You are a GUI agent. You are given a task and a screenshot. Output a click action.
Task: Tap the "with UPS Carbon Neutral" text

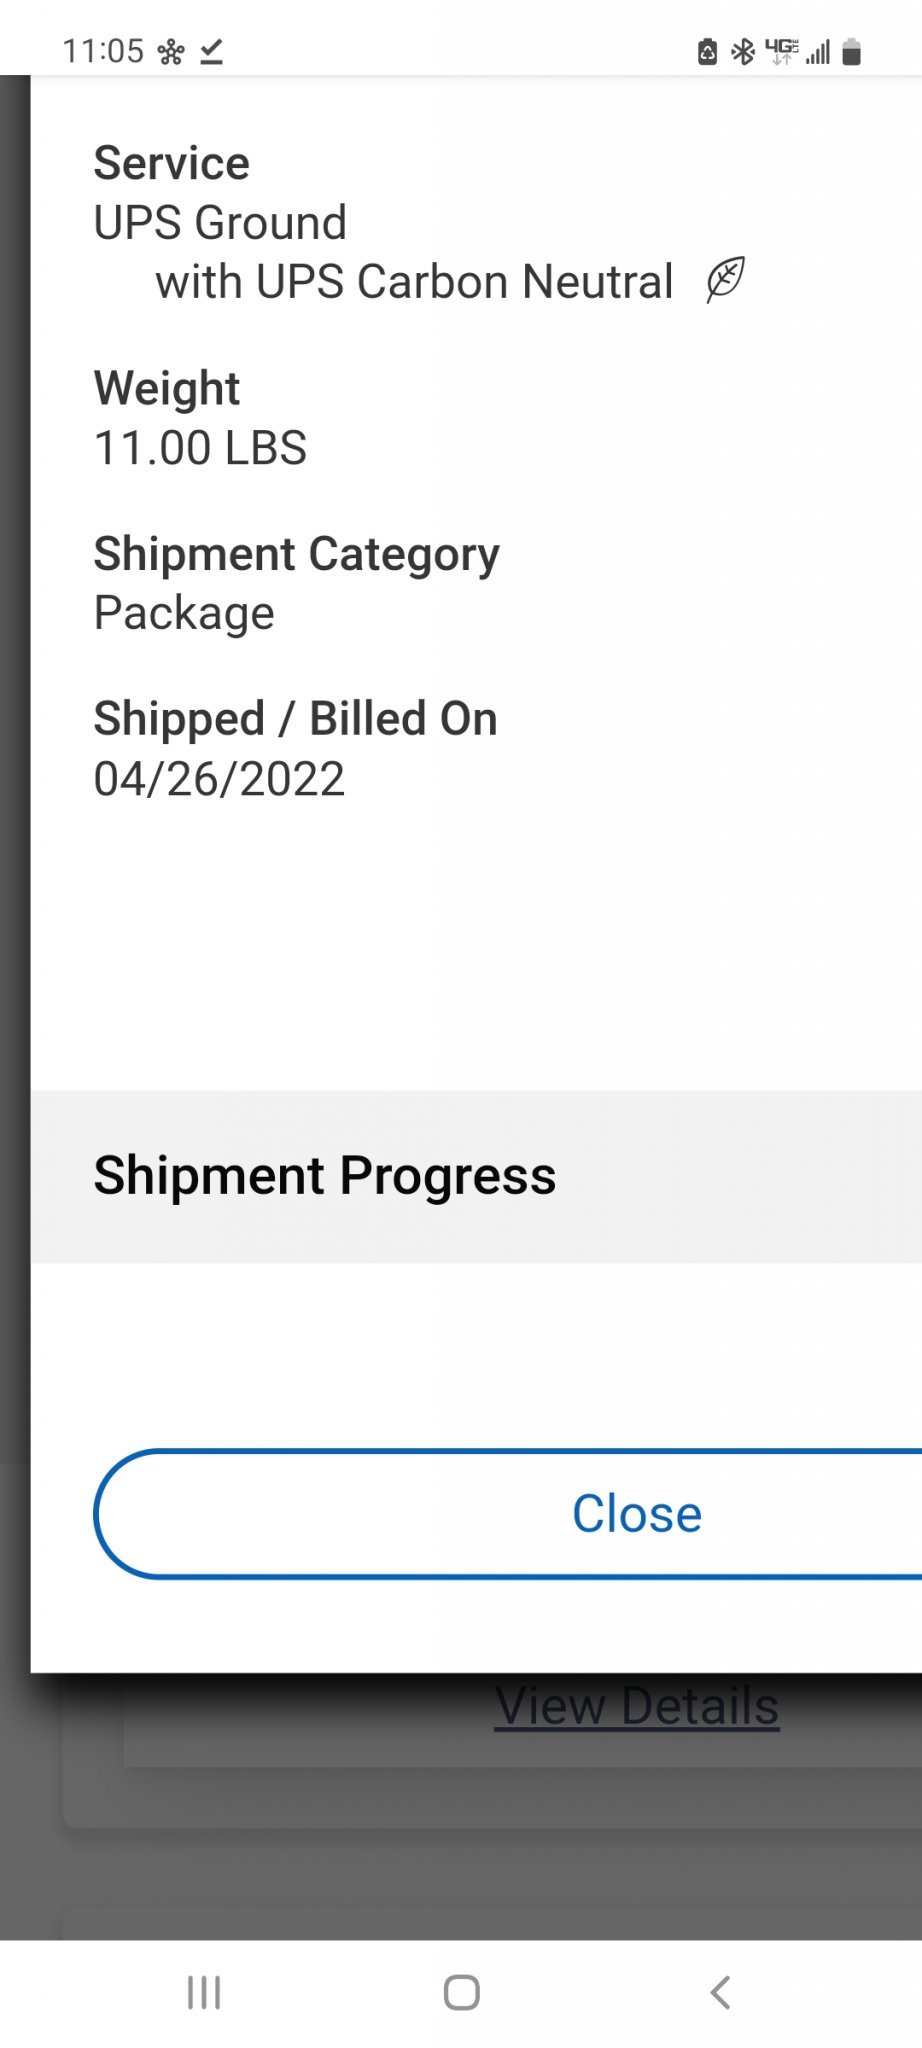[414, 282]
